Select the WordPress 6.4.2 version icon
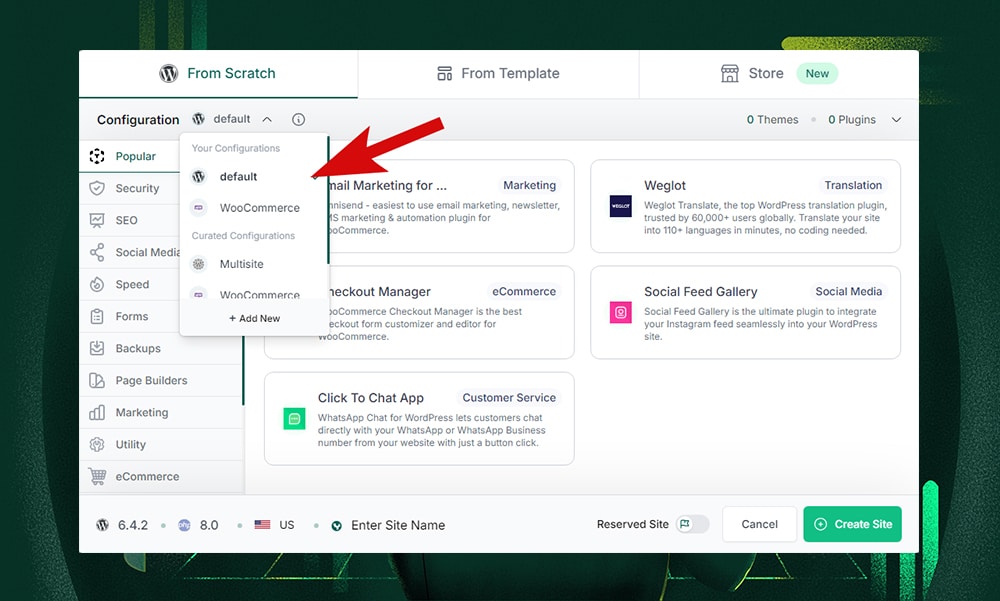The image size is (1000, 601). pos(103,525)
